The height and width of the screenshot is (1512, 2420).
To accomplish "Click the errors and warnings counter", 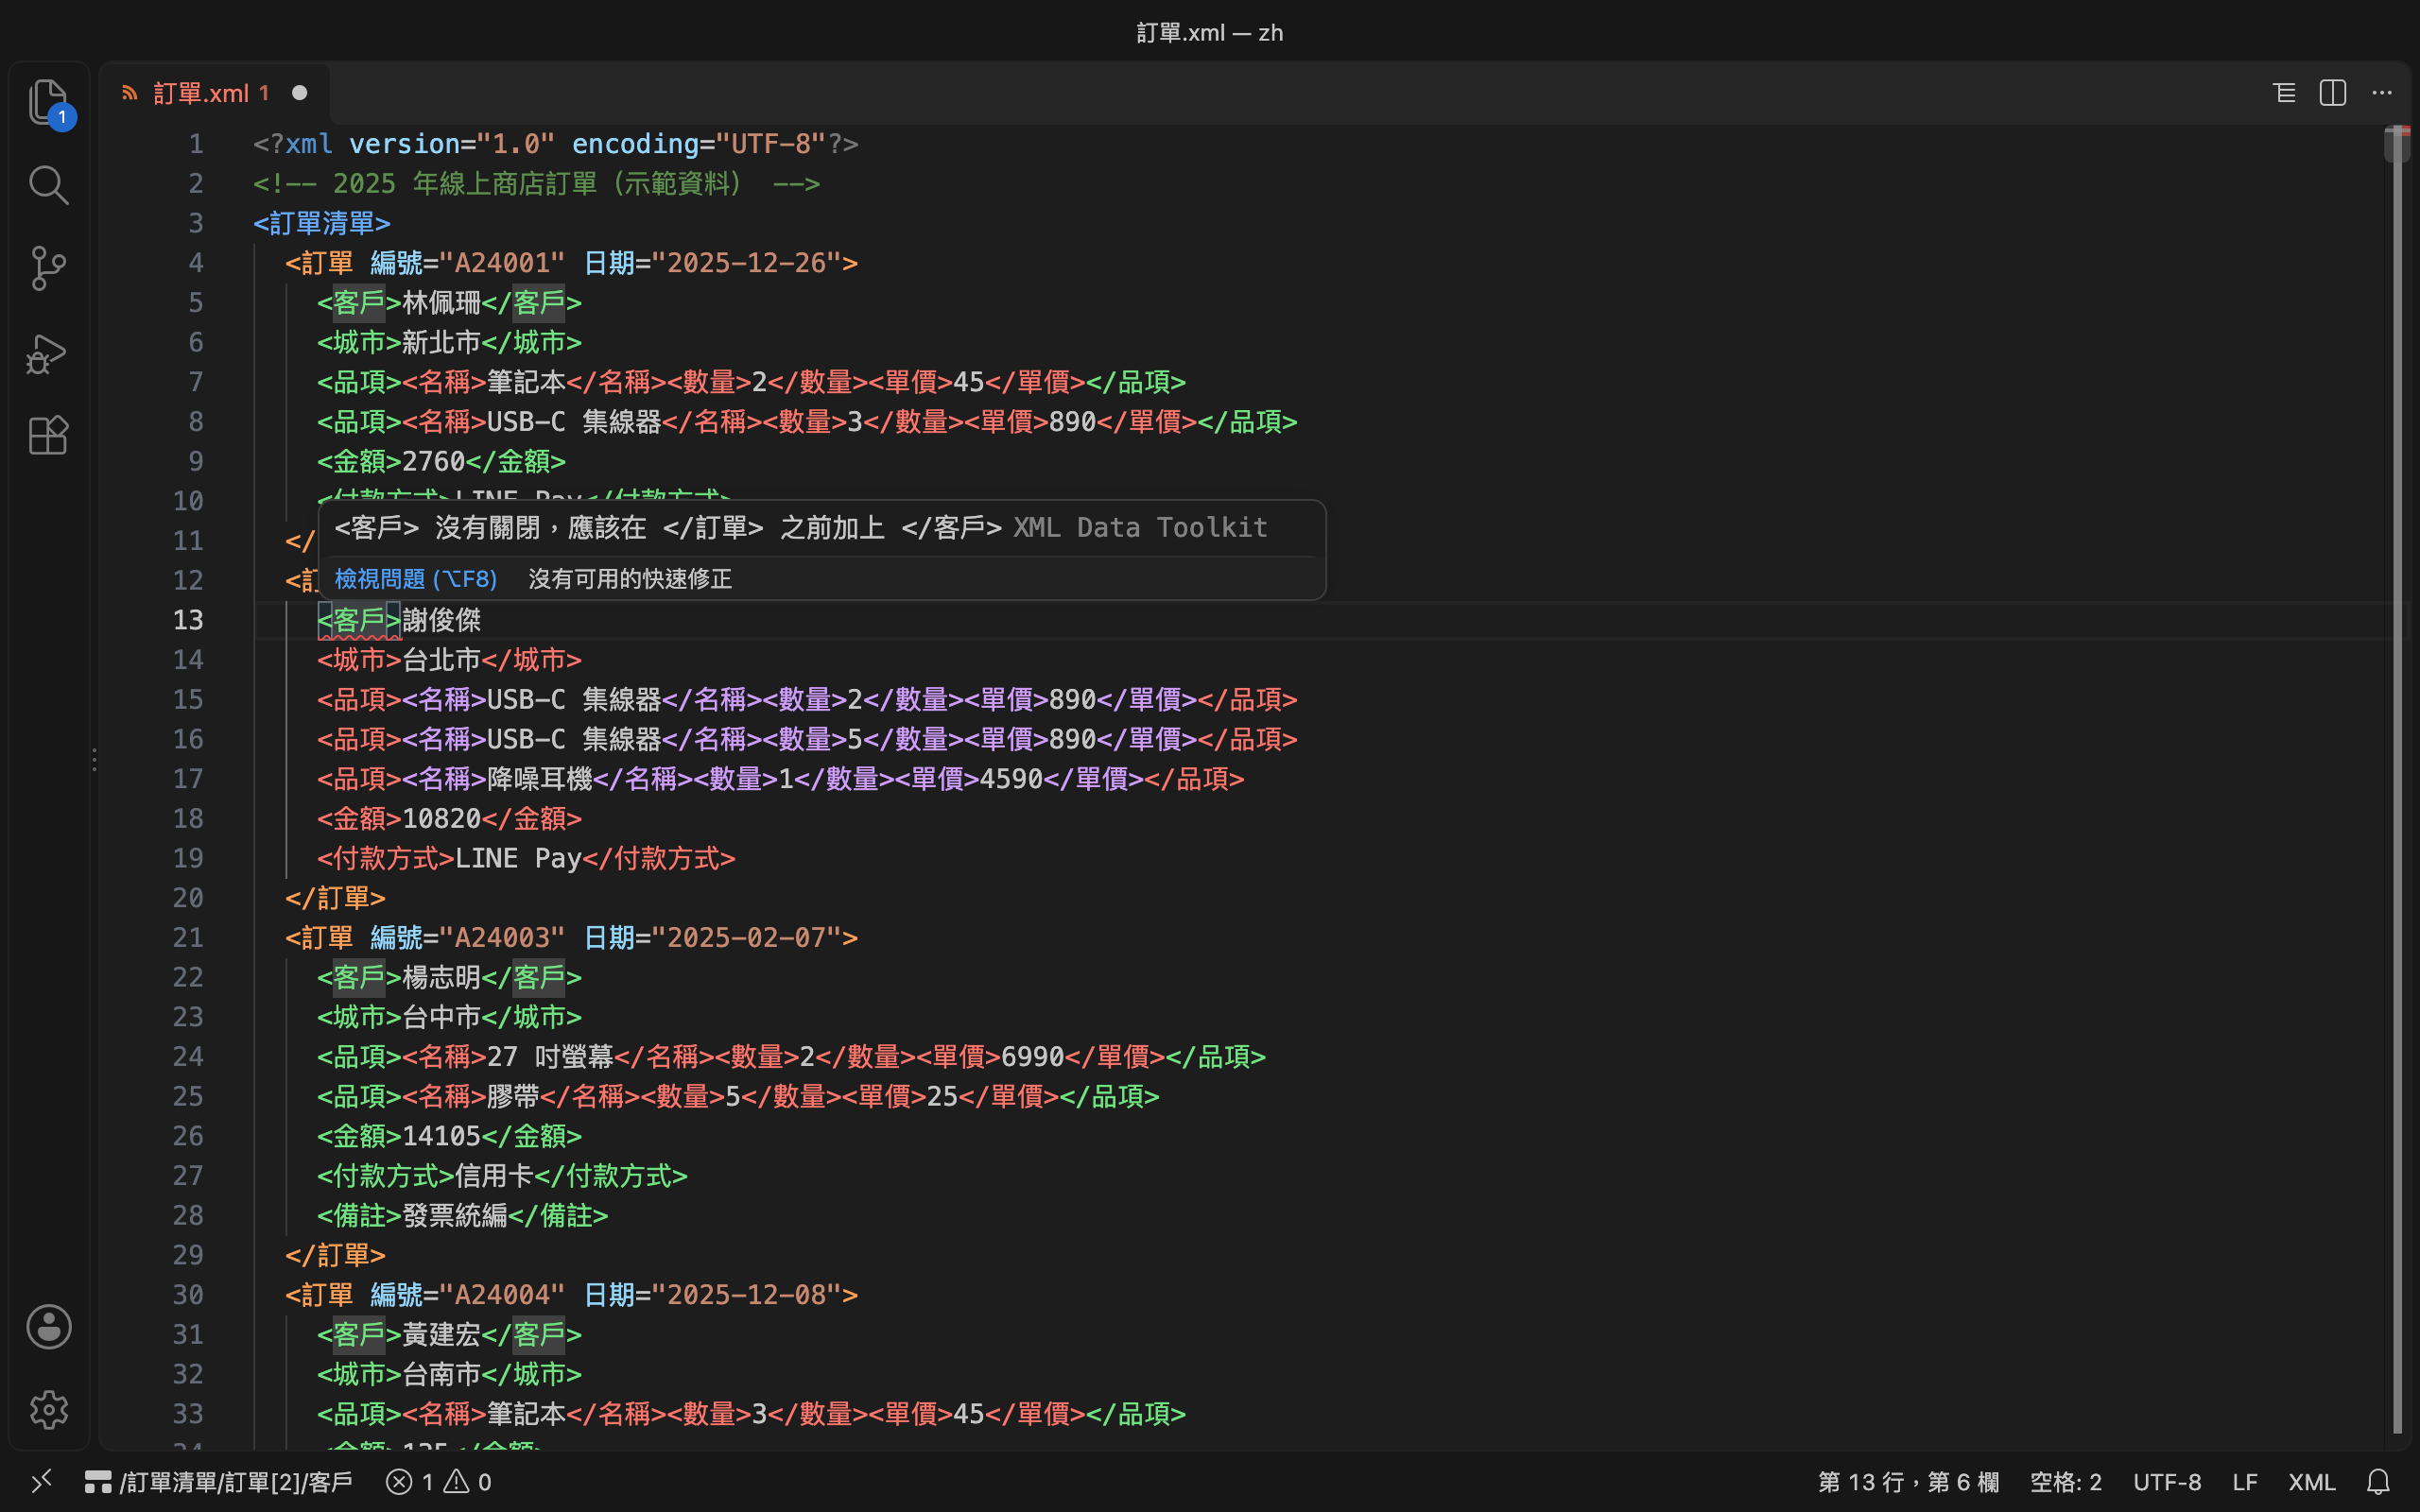I will pyautogui.click(x=439, y=1481).
